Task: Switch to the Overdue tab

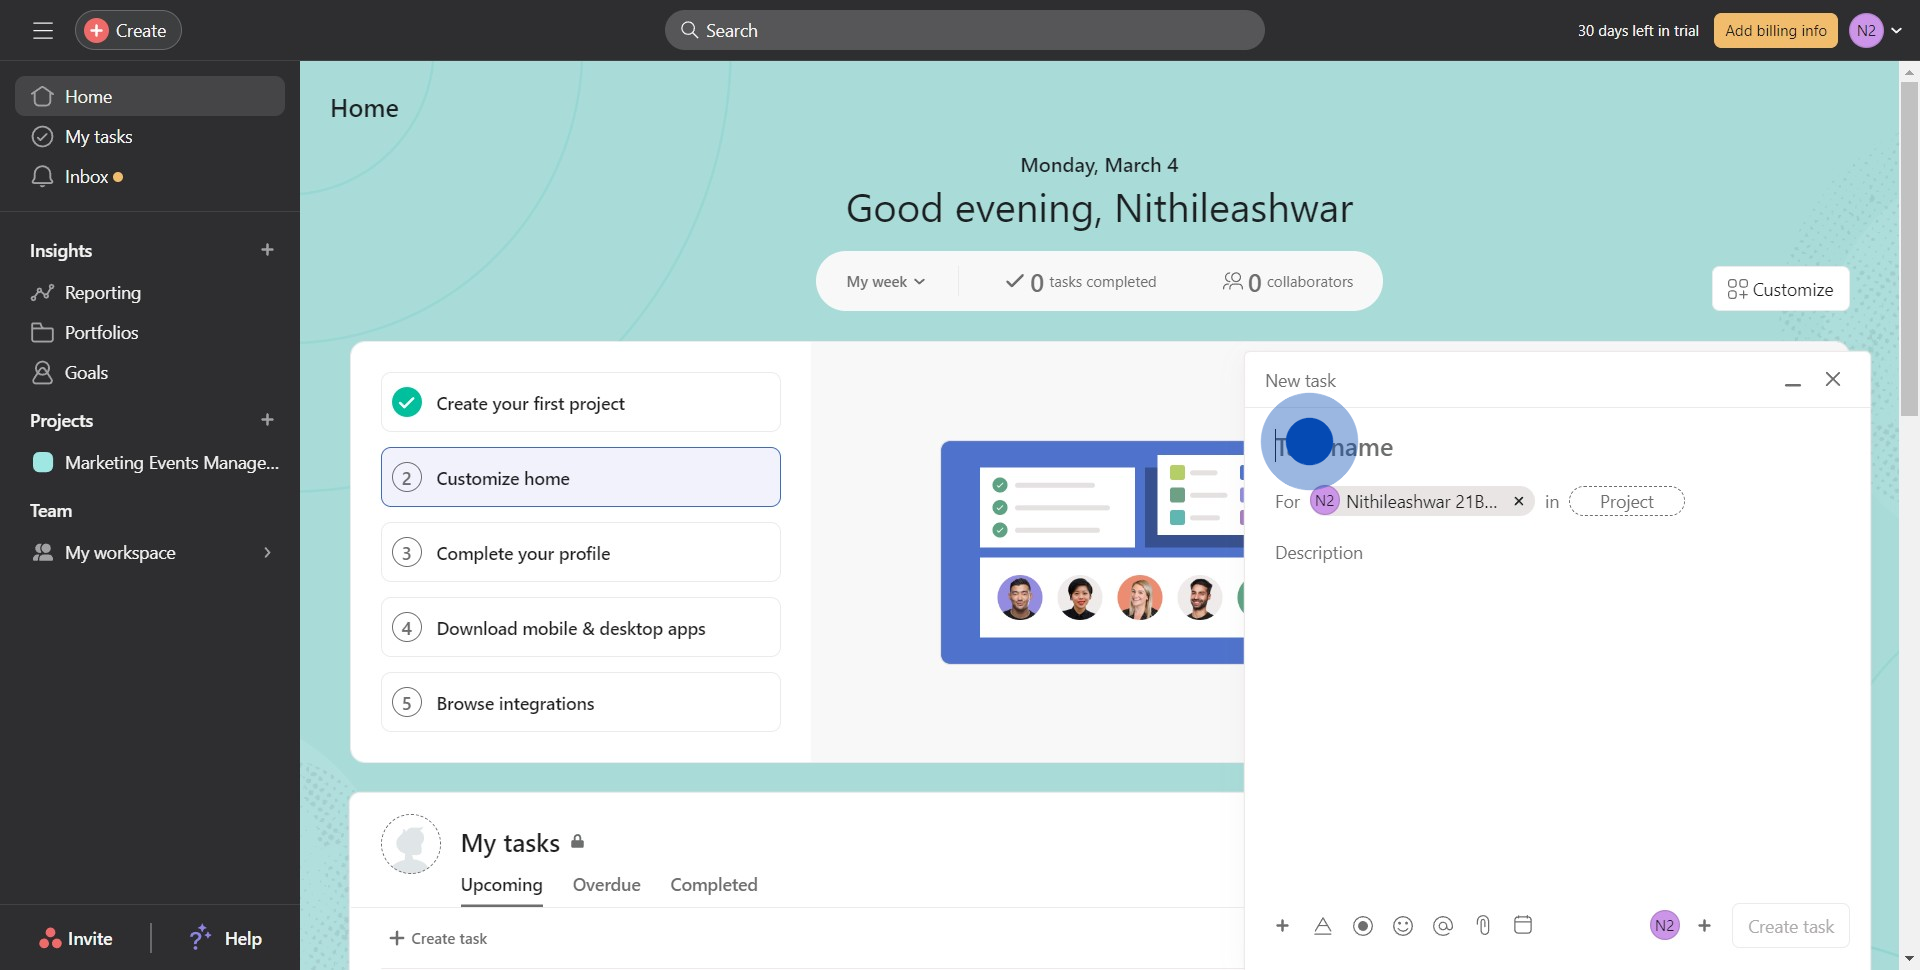Action: pyautogui.click(x=606, y=885)
